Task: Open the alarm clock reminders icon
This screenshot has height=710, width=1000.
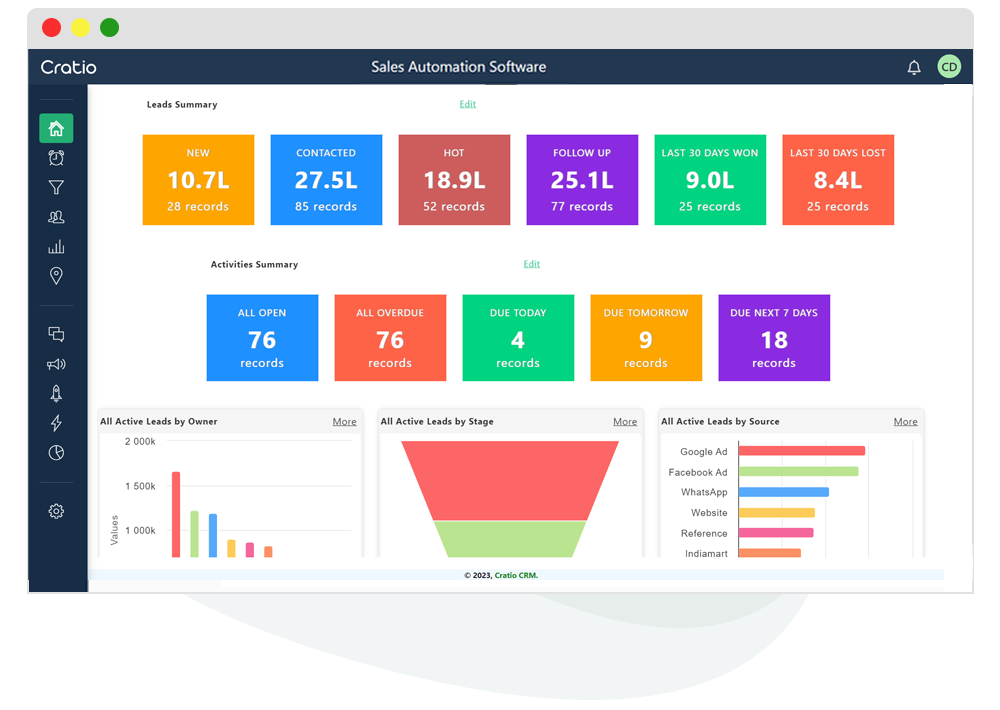Action: tap(56, 158)
